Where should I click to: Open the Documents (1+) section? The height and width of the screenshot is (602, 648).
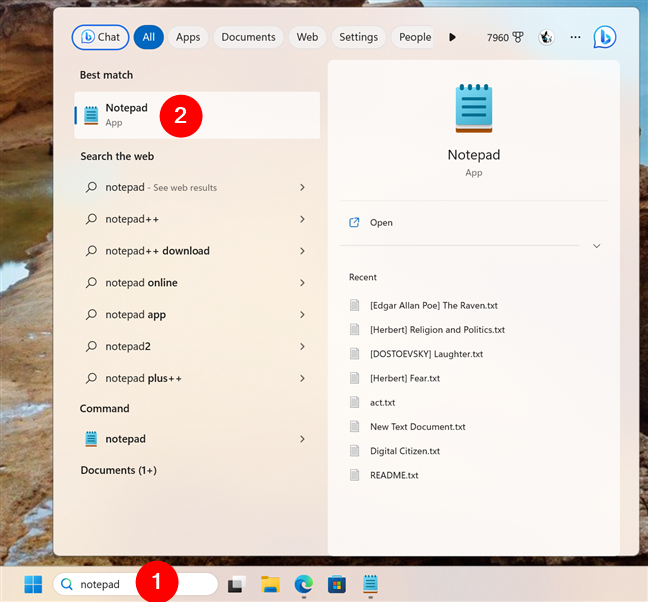click(119, 470)
